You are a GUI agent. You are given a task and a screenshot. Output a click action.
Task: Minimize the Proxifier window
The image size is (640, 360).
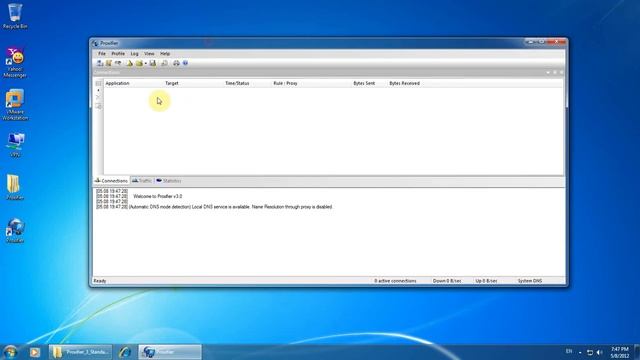pyautogui.click(x=531, y=42)
